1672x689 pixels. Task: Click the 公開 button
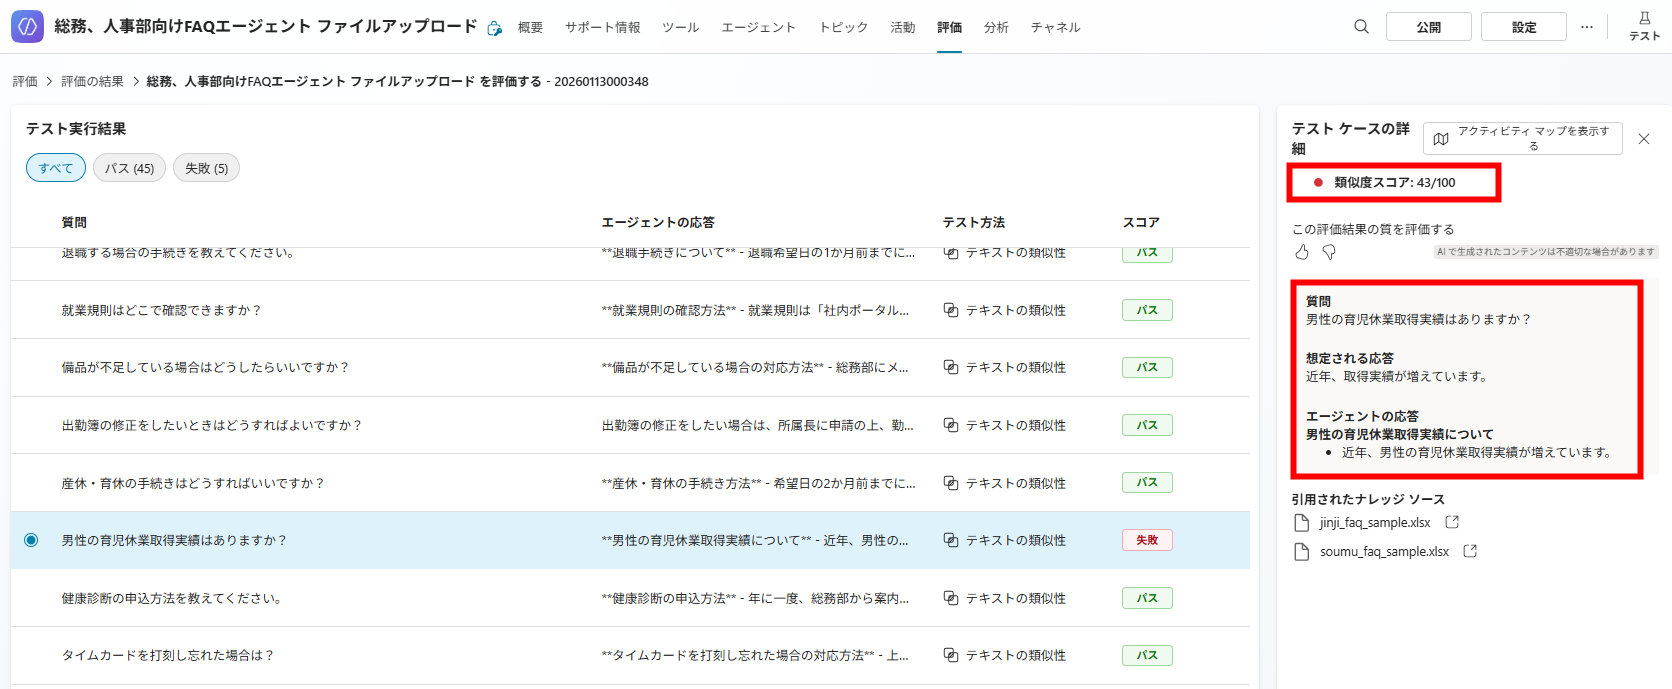1429,27
